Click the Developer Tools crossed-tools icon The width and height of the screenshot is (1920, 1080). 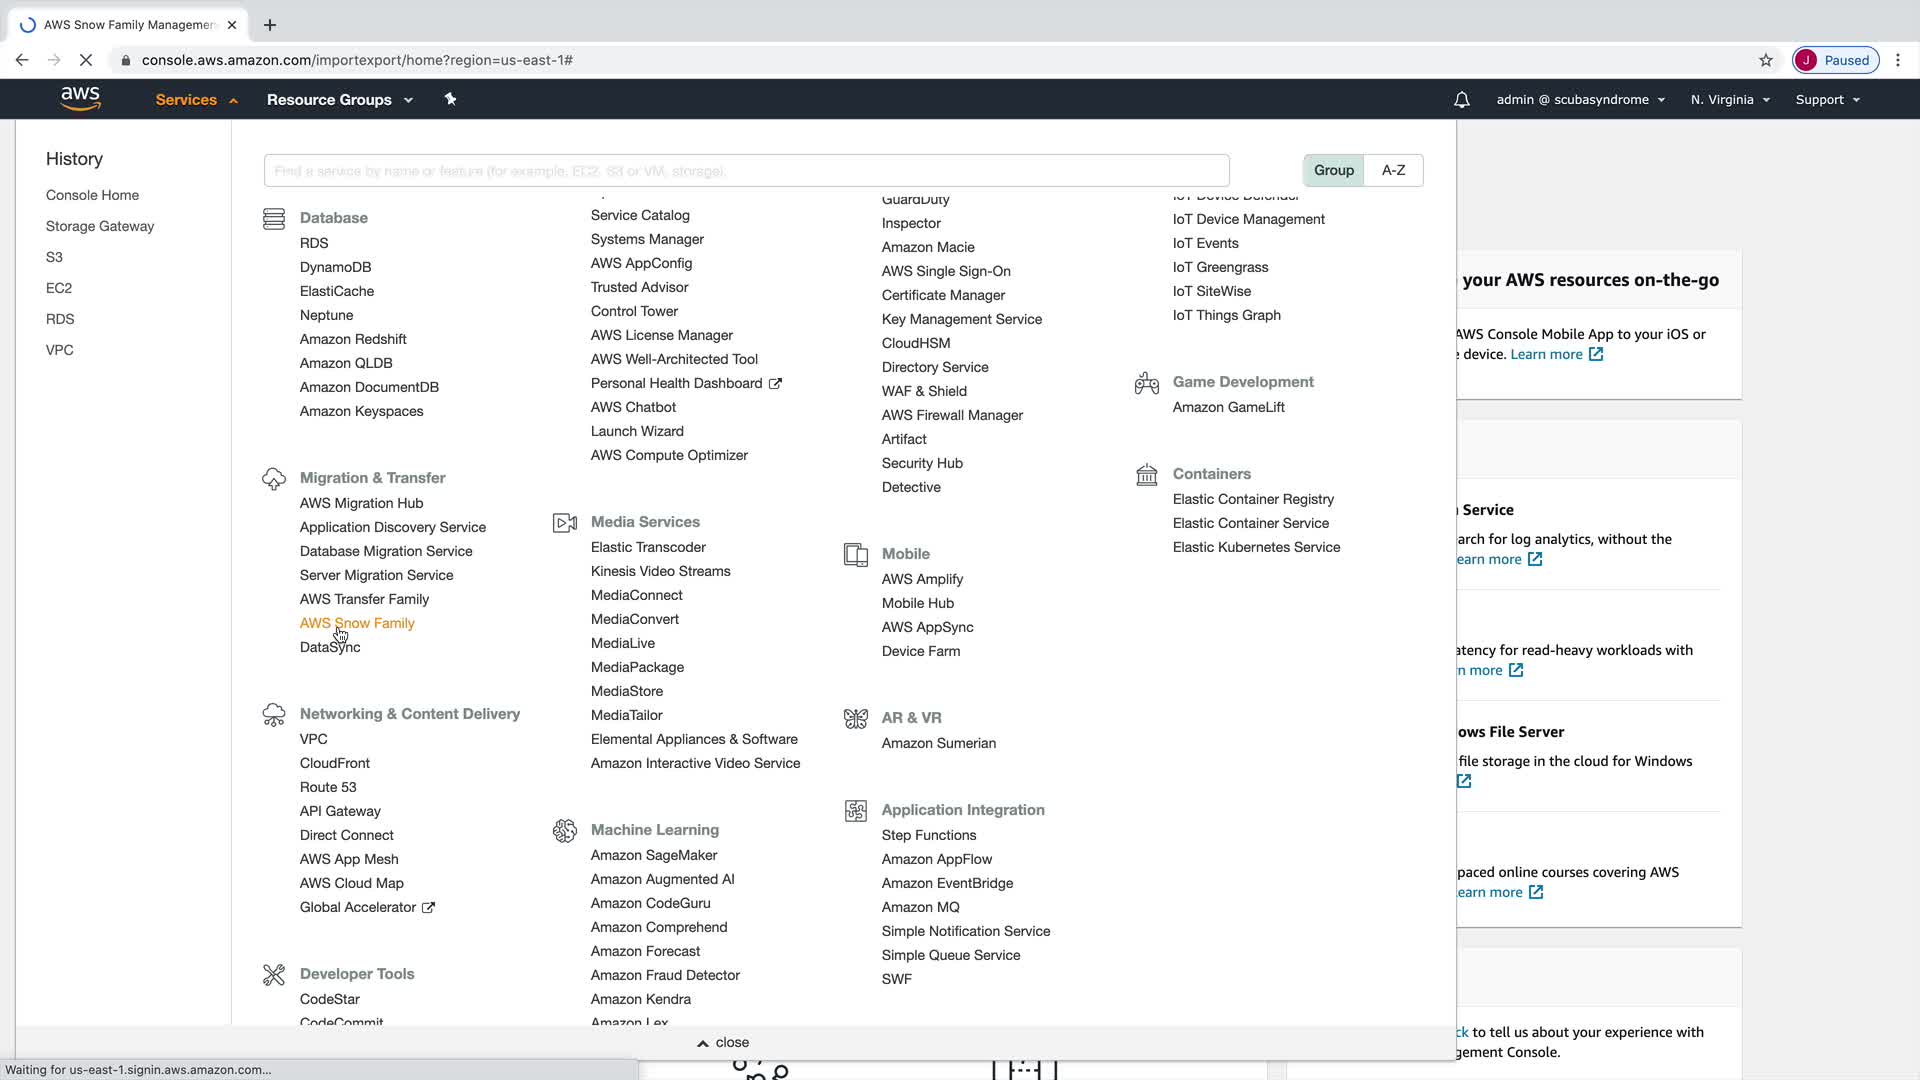pyautogui.click(x=274, y=974)
